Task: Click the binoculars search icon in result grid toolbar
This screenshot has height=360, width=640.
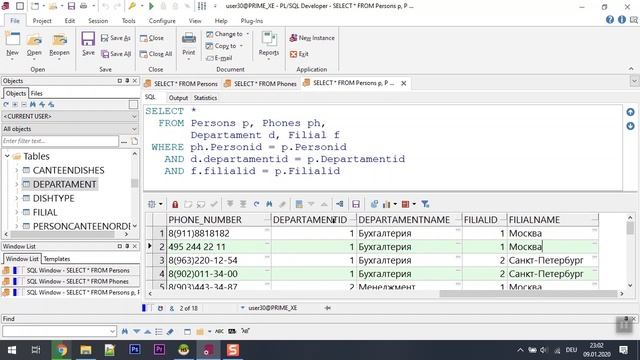Action: (x=269, y=204)
